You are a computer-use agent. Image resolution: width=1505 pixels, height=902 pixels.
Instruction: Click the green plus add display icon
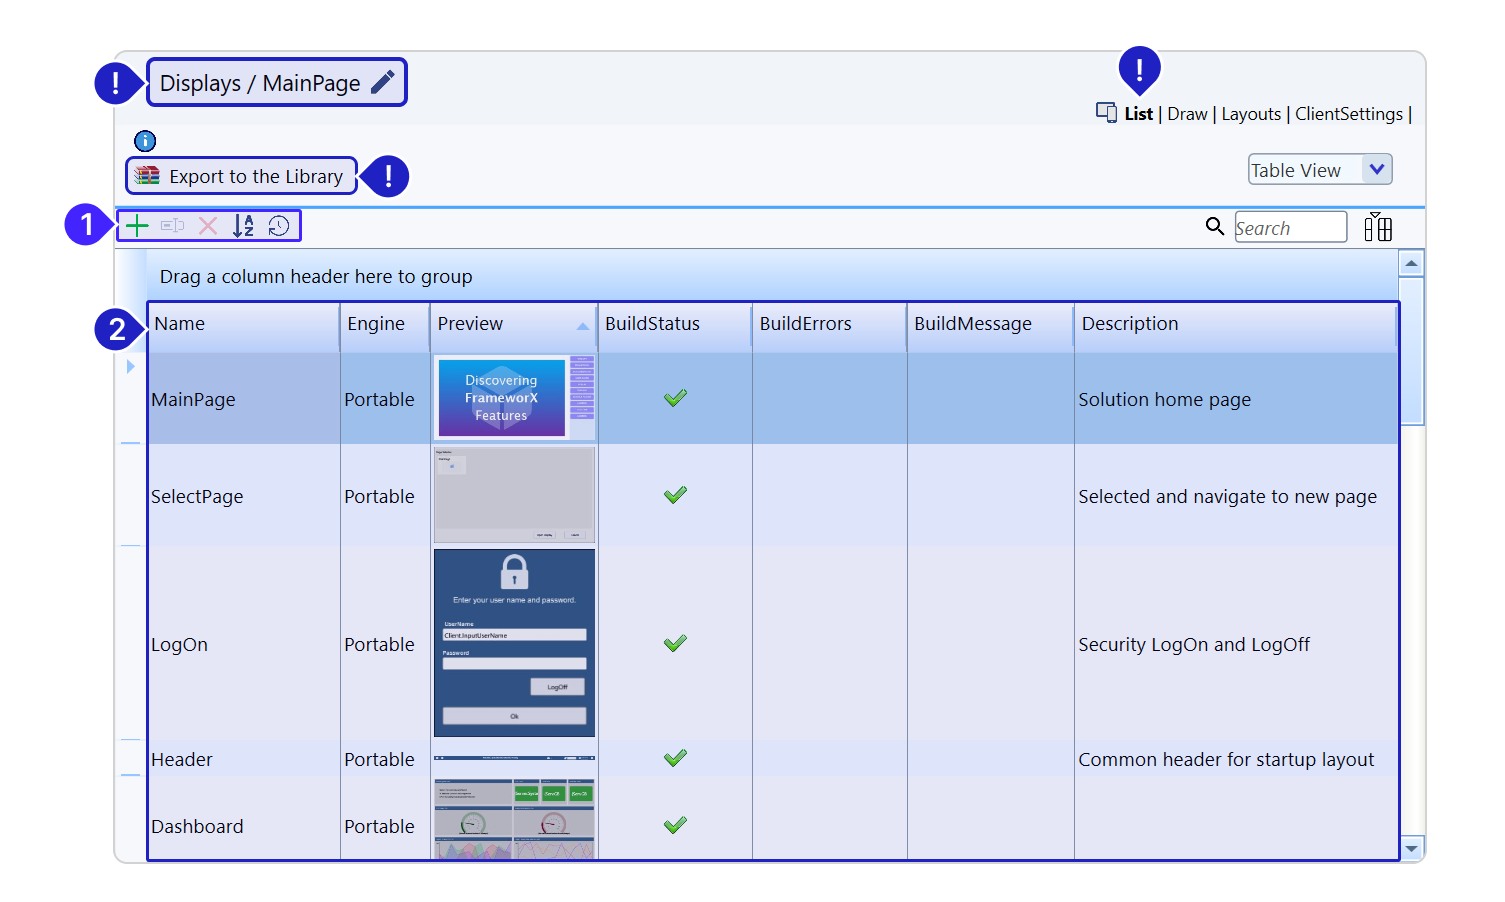(137, 226)
